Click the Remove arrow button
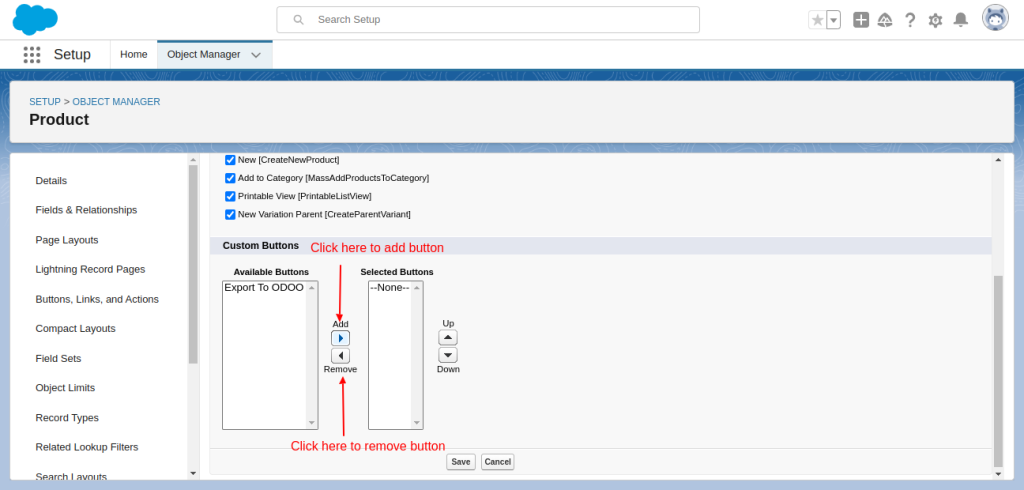 (x=340, y=355)
